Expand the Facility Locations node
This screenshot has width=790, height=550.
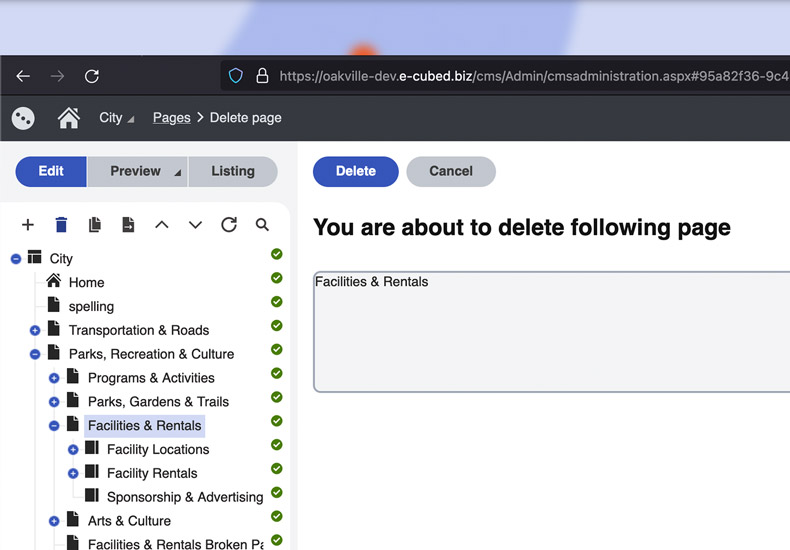[73, 450]
